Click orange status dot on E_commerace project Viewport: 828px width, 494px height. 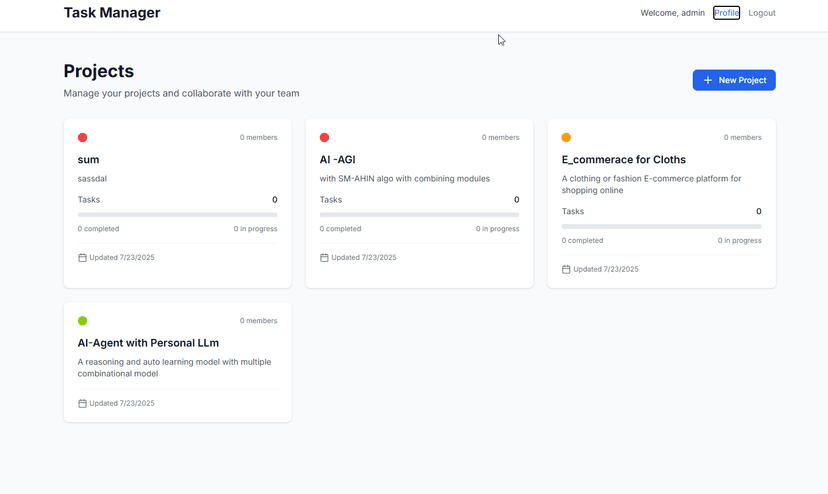pos(566,137)
